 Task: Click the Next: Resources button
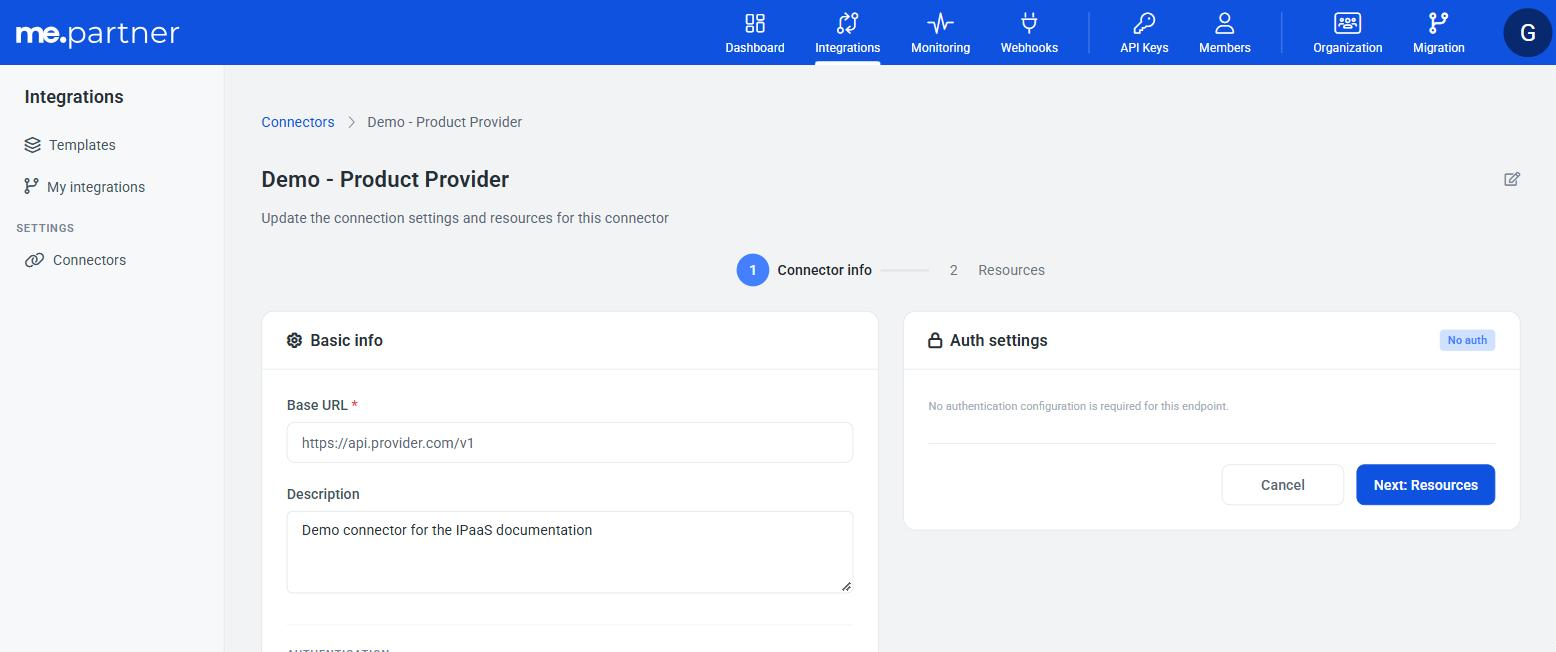tap(1426, 485)
